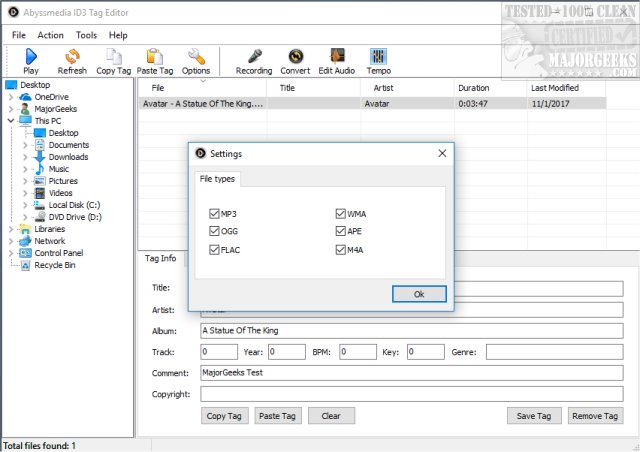Open the File menu

[19, 35]
